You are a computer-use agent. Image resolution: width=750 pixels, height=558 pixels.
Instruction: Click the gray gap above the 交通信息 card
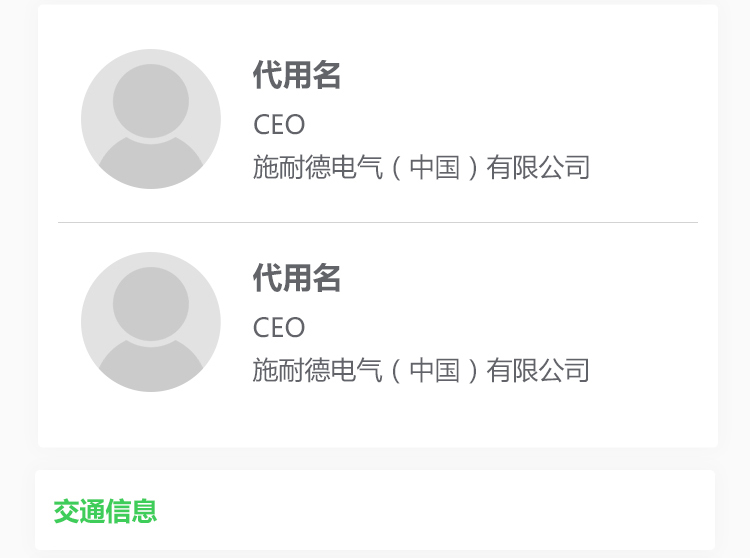(375, 459)
